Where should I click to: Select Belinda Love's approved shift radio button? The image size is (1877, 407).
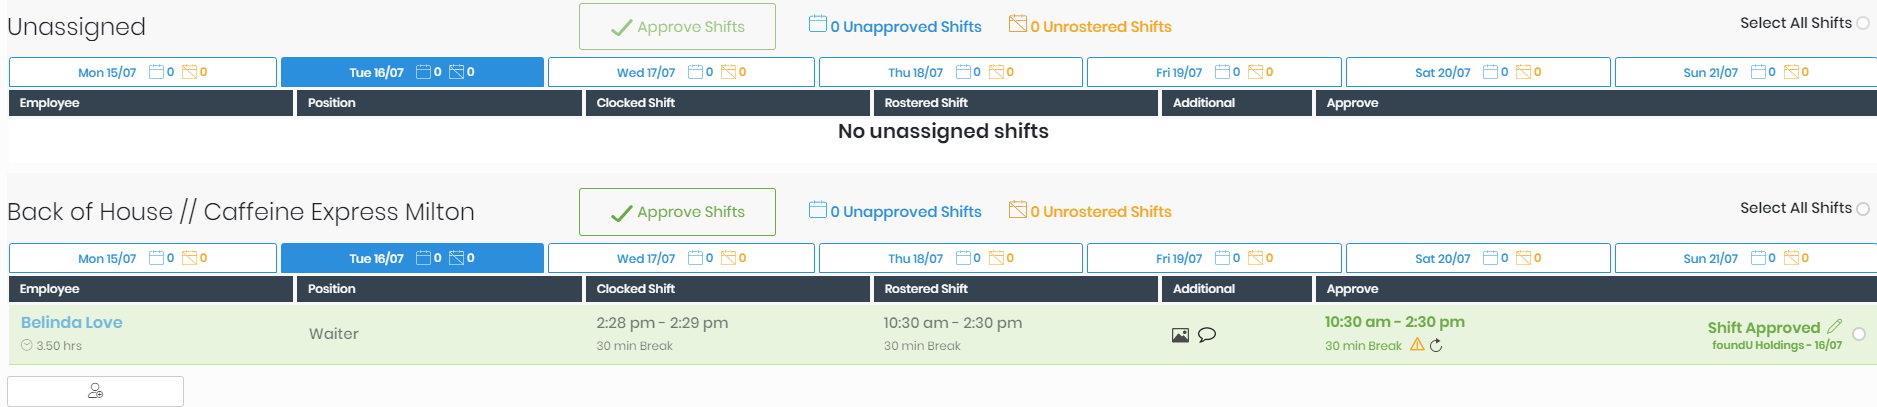[1859, 335]
